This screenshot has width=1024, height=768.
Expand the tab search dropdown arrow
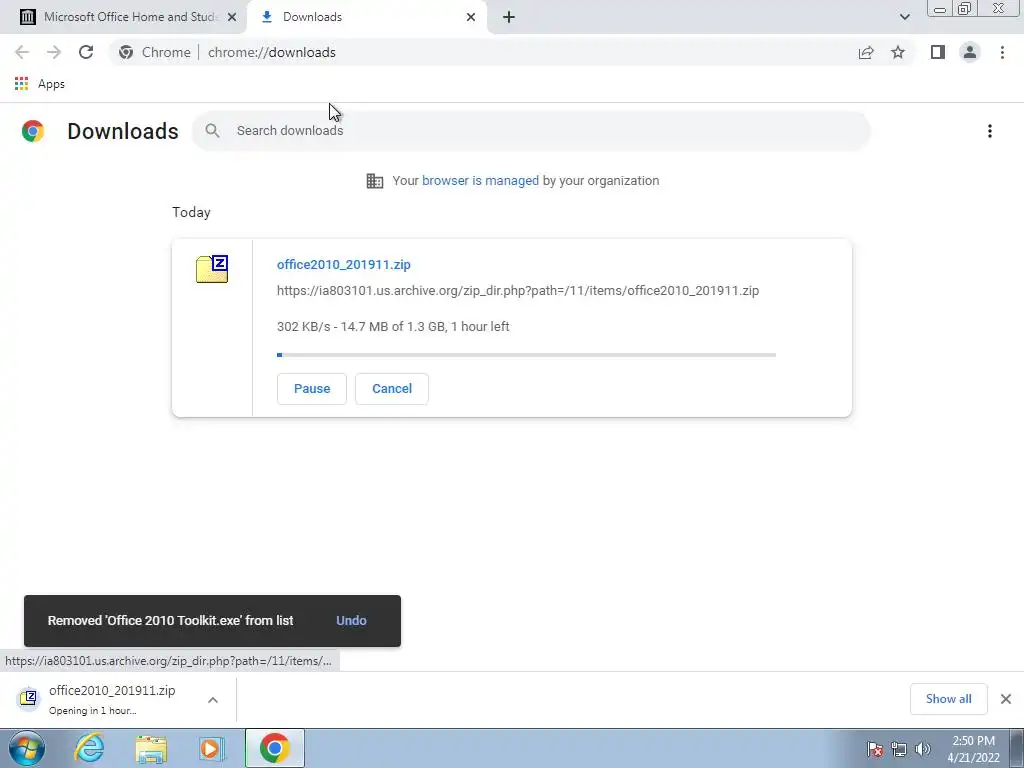(904, 17)
